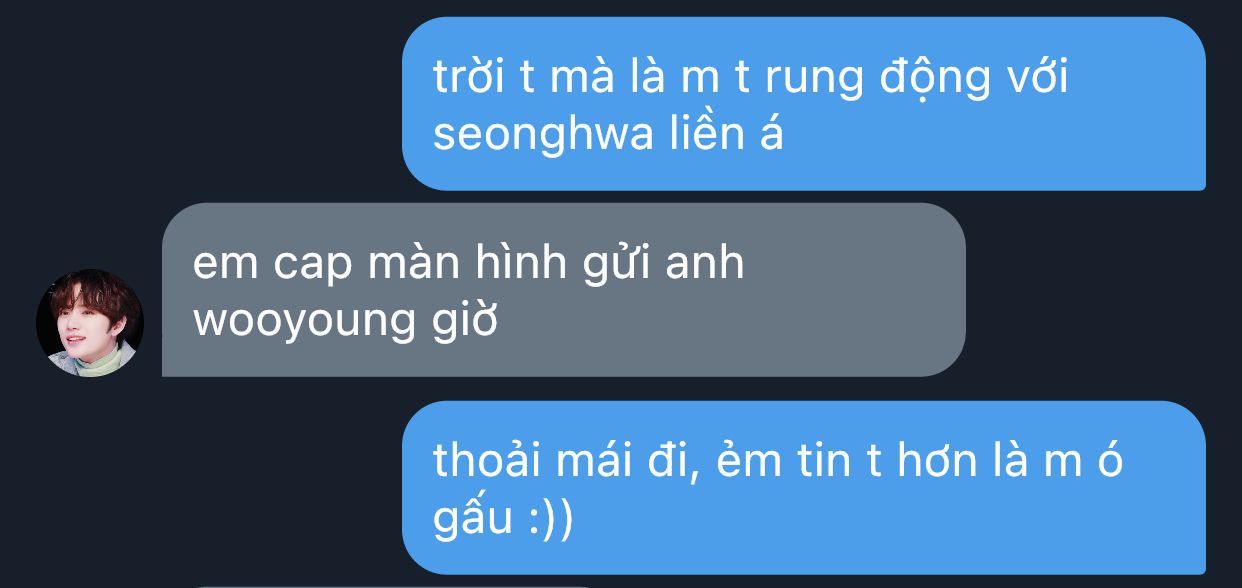The width and height of the screenshot is (1242, 588).
Task: Click the word liền after seonghwa
Action: pyautogui.click(x=706, y=135)
